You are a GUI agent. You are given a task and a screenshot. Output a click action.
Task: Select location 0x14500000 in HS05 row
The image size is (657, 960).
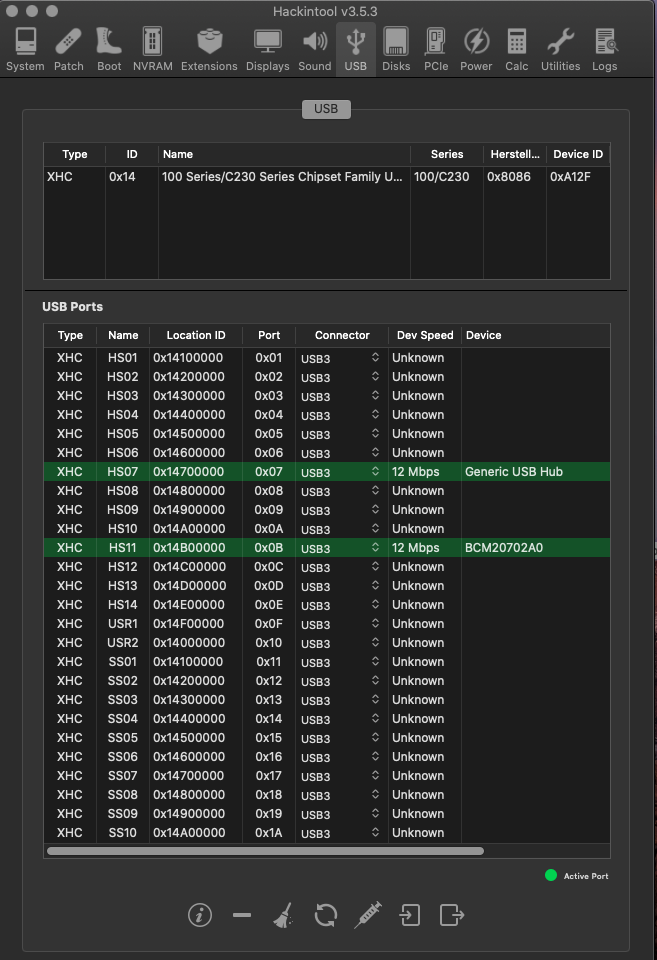pos(189,433)
